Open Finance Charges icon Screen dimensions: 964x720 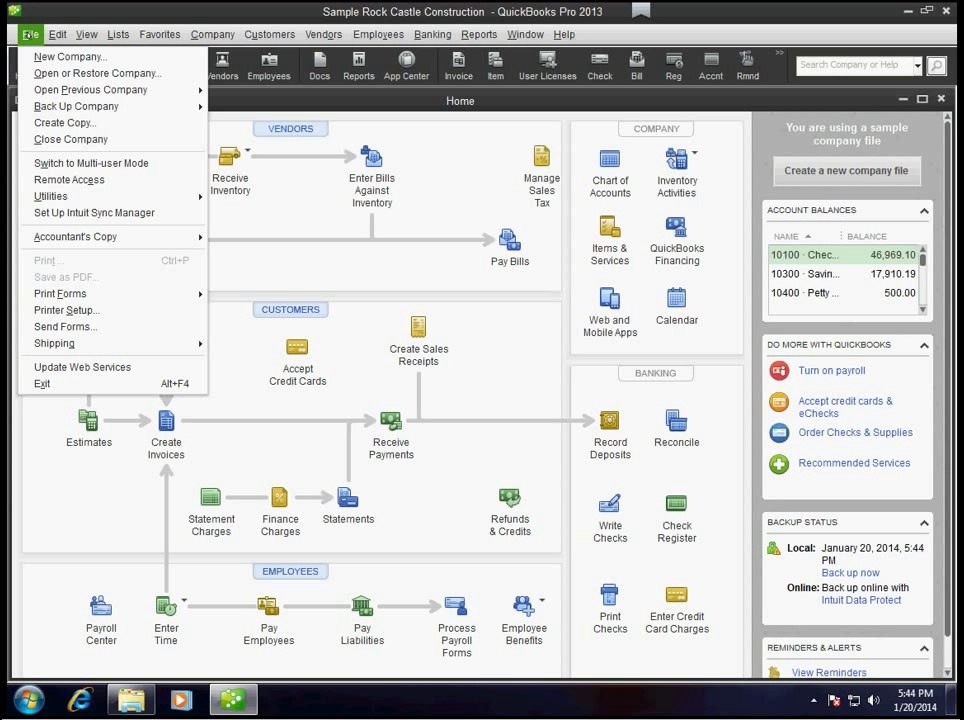(x=280, y=497)
